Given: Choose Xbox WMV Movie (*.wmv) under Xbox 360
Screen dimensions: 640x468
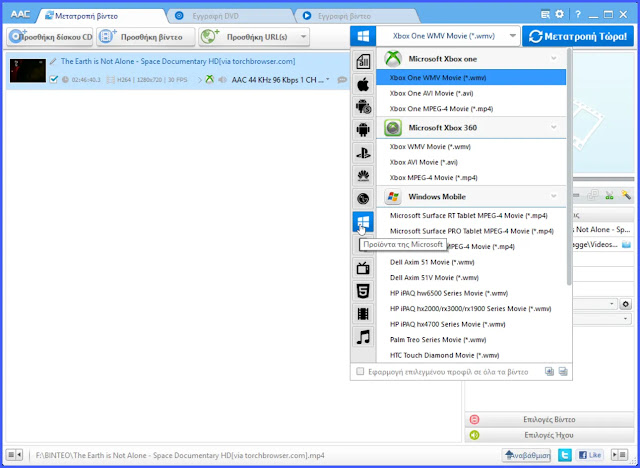Looking at the screenshot, I should click(x=471, y=146).
